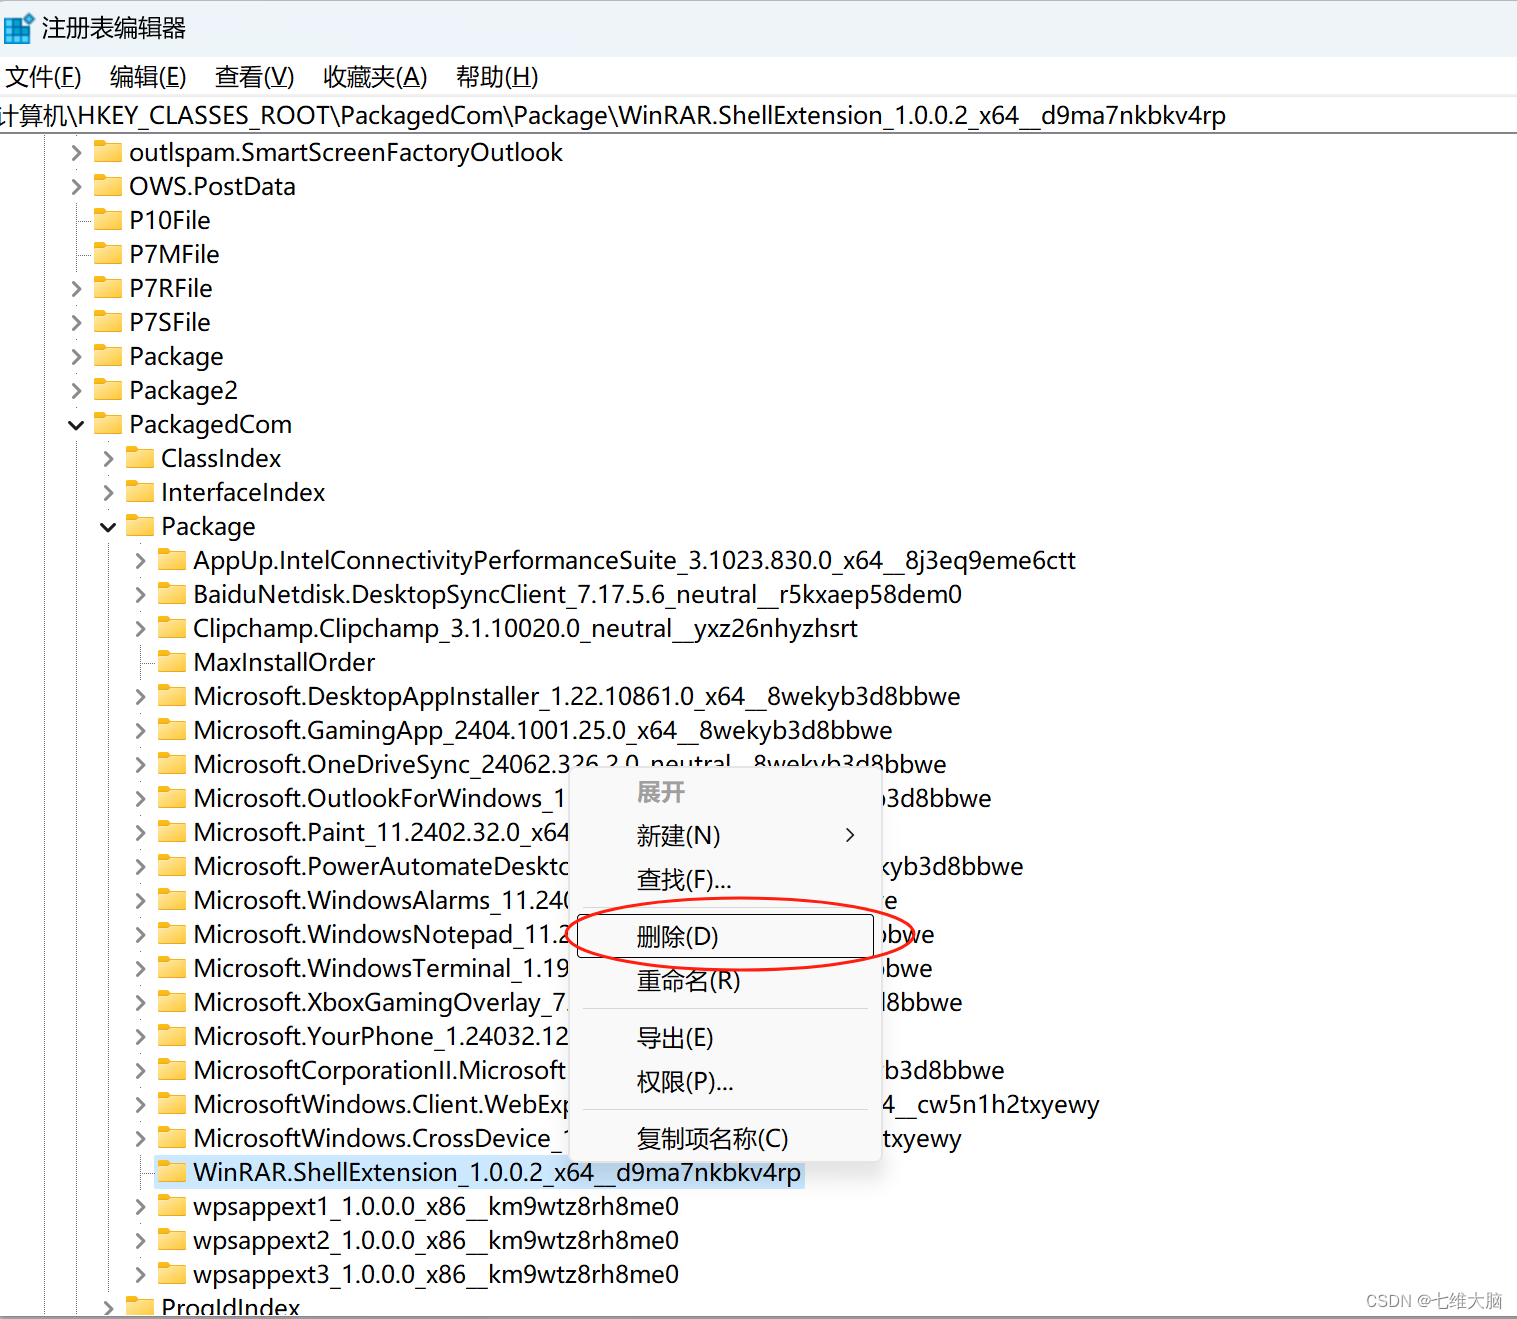Select the InterfaceIndex key

pyautogui.click(x=243, y=492)
